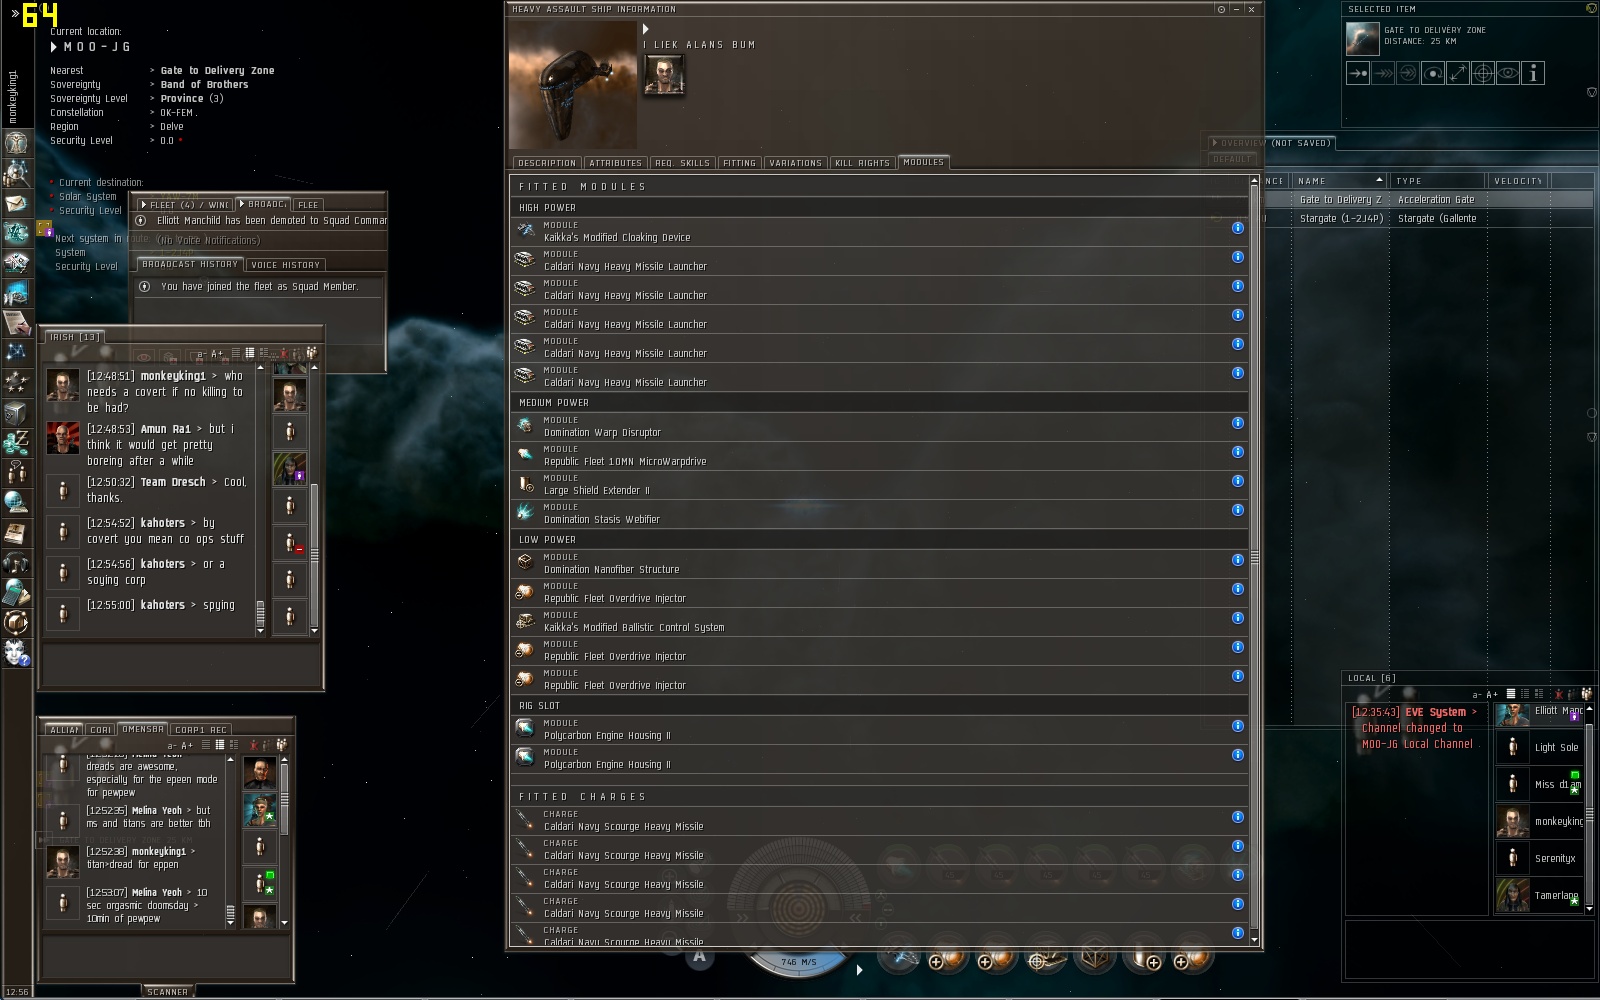The width and height of the screenshot is (1600, 1000).
Task: Open the Kill Rights tab
Action: tap(862, 163)
